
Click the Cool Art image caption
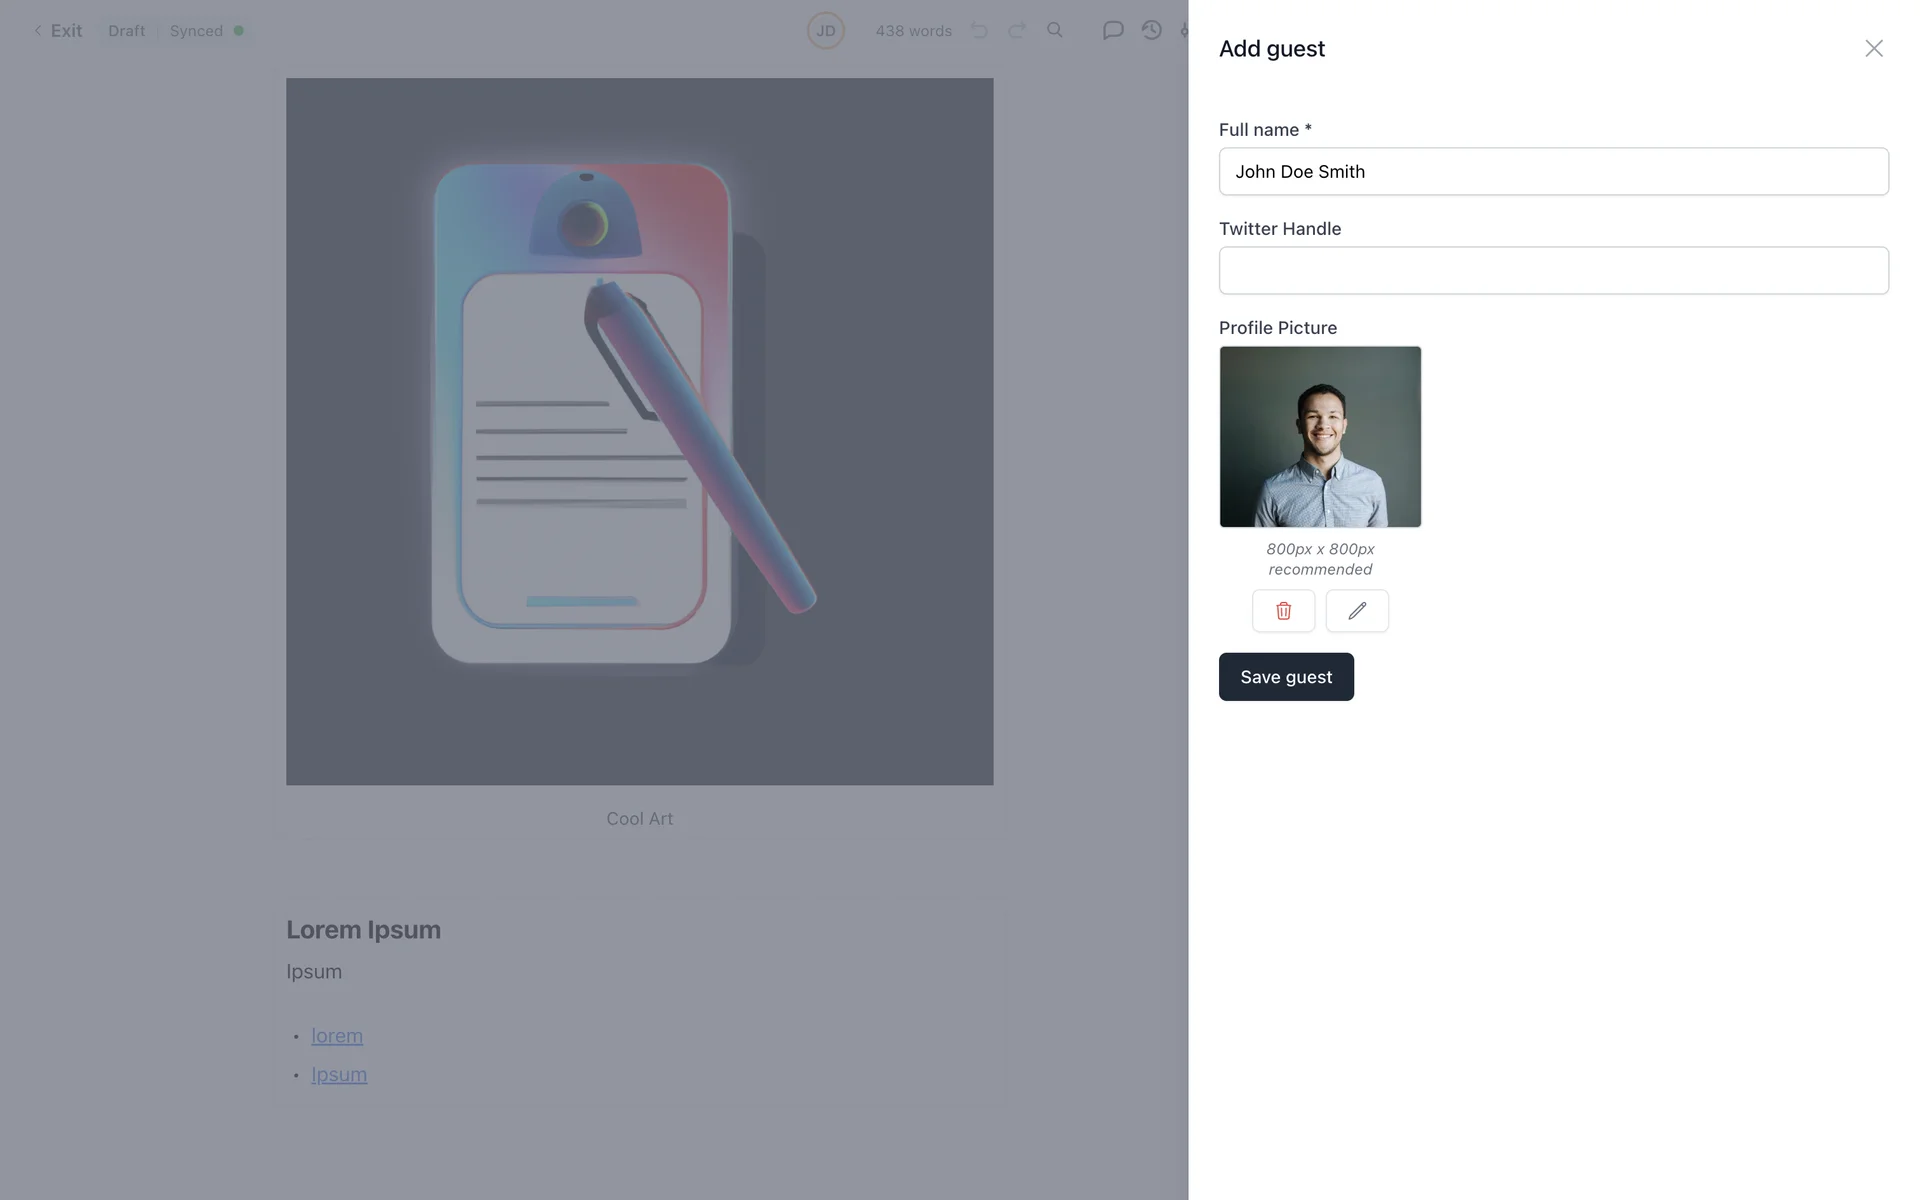pos(640,819)
